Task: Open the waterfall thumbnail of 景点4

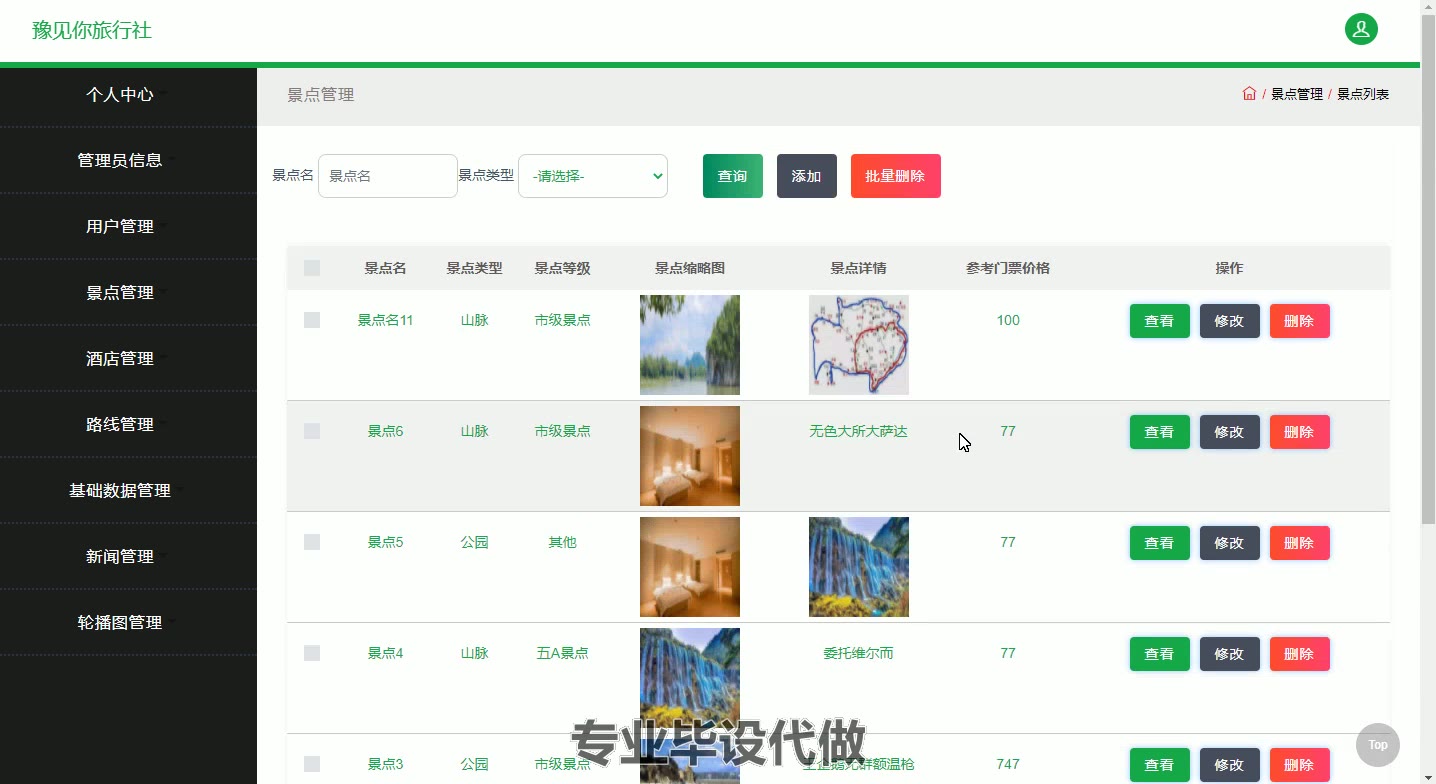Action: click(690, 678)
